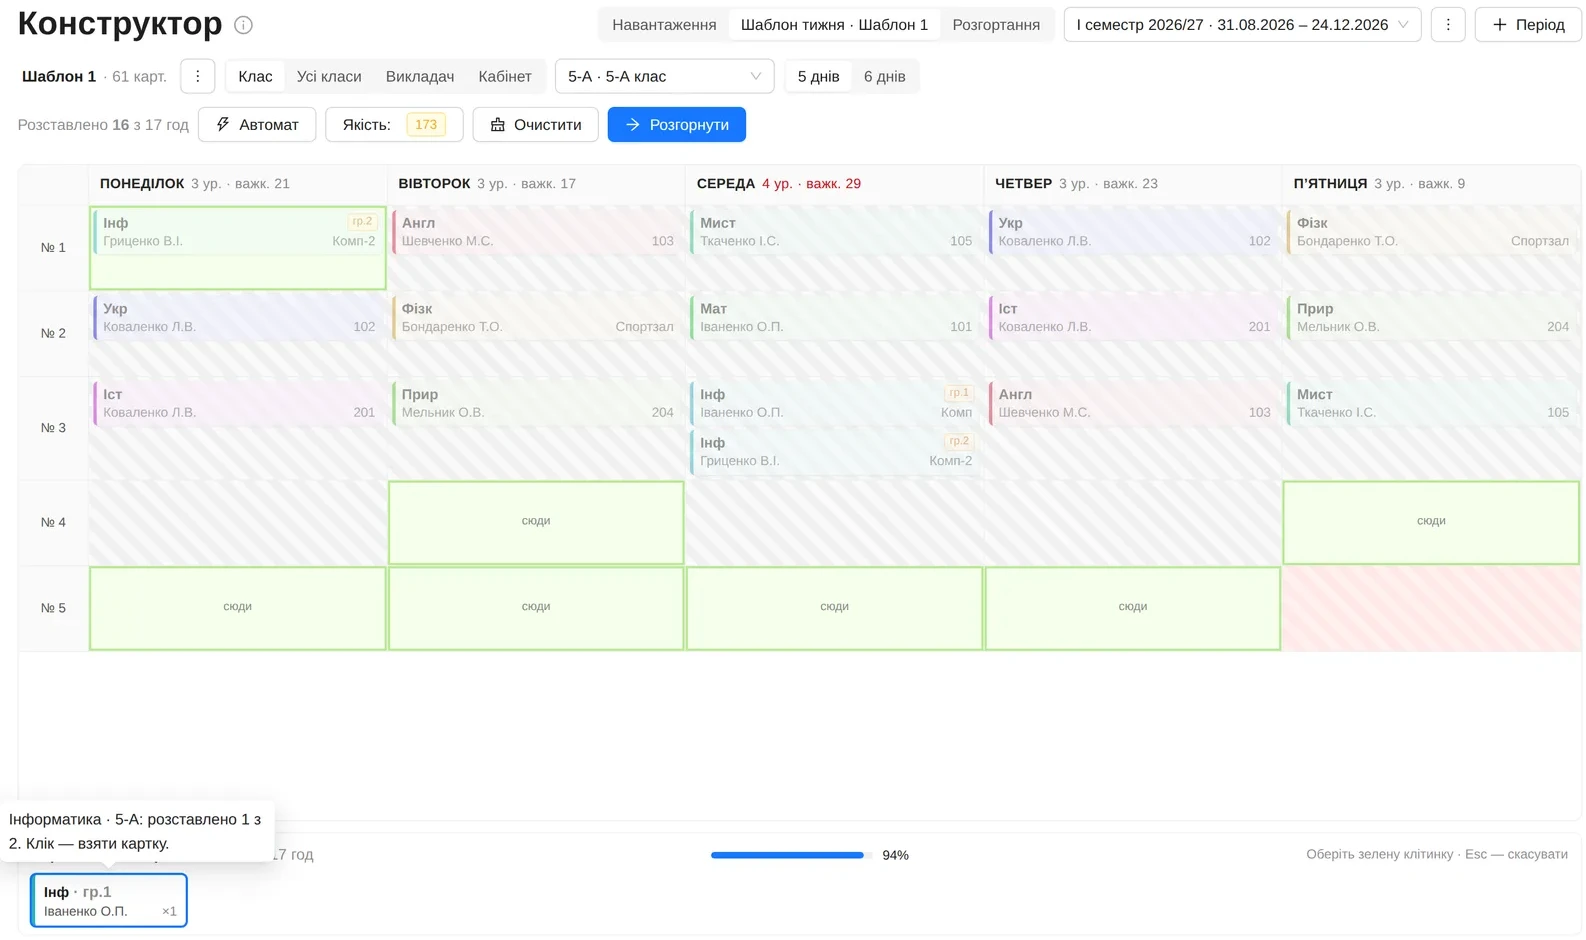Click the Очистити clear button

[x=535, y=125]
